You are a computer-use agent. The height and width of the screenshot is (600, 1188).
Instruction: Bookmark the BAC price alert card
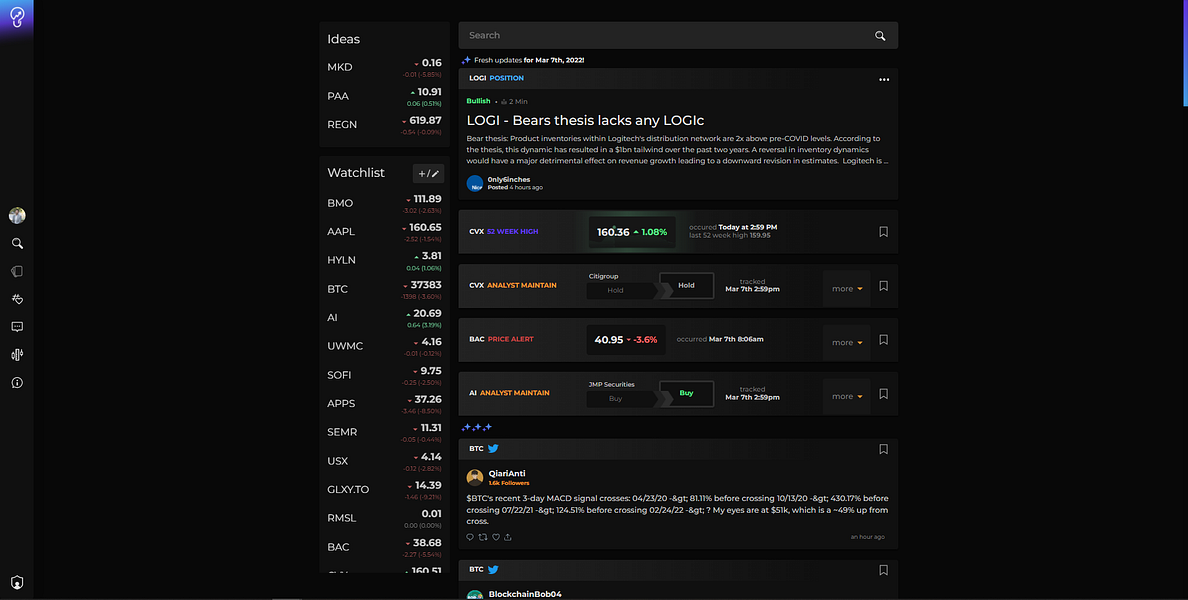coord(883,339)
